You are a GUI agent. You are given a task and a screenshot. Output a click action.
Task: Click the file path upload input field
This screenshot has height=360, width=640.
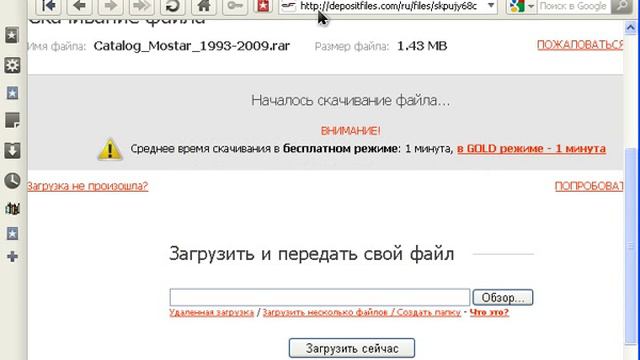[320, 297]
